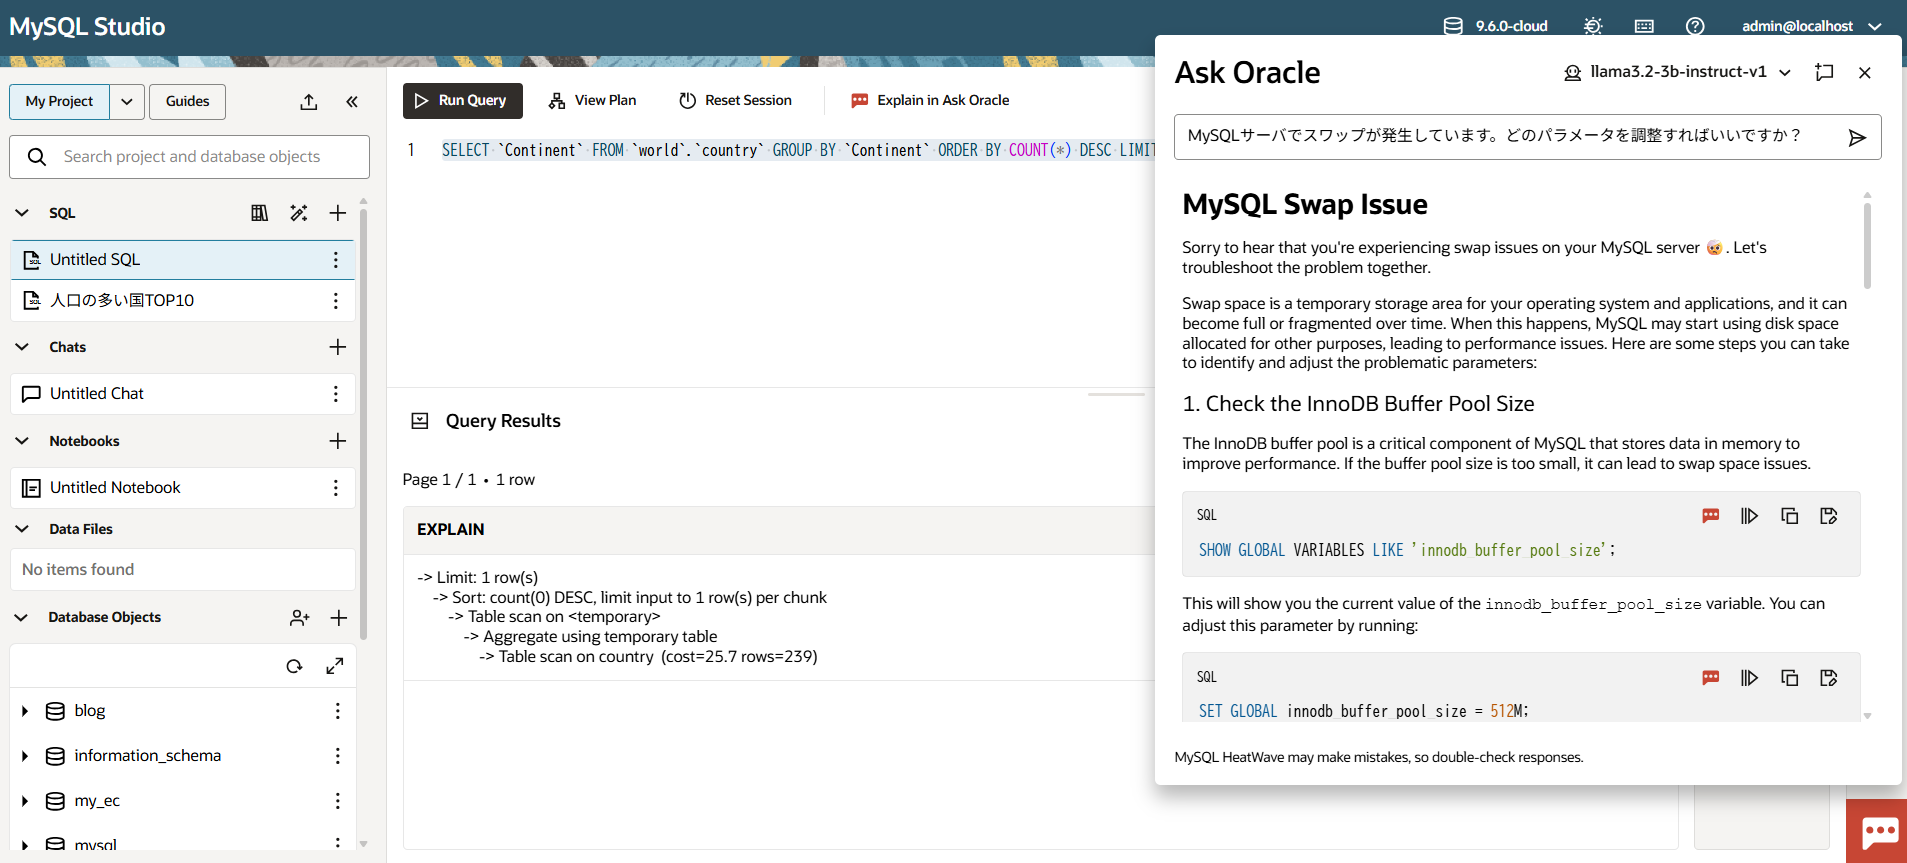This screenshot has height=863, width=1907.
Task: Open the admin@localhost user menu
Action: (x=1810, y=26)
